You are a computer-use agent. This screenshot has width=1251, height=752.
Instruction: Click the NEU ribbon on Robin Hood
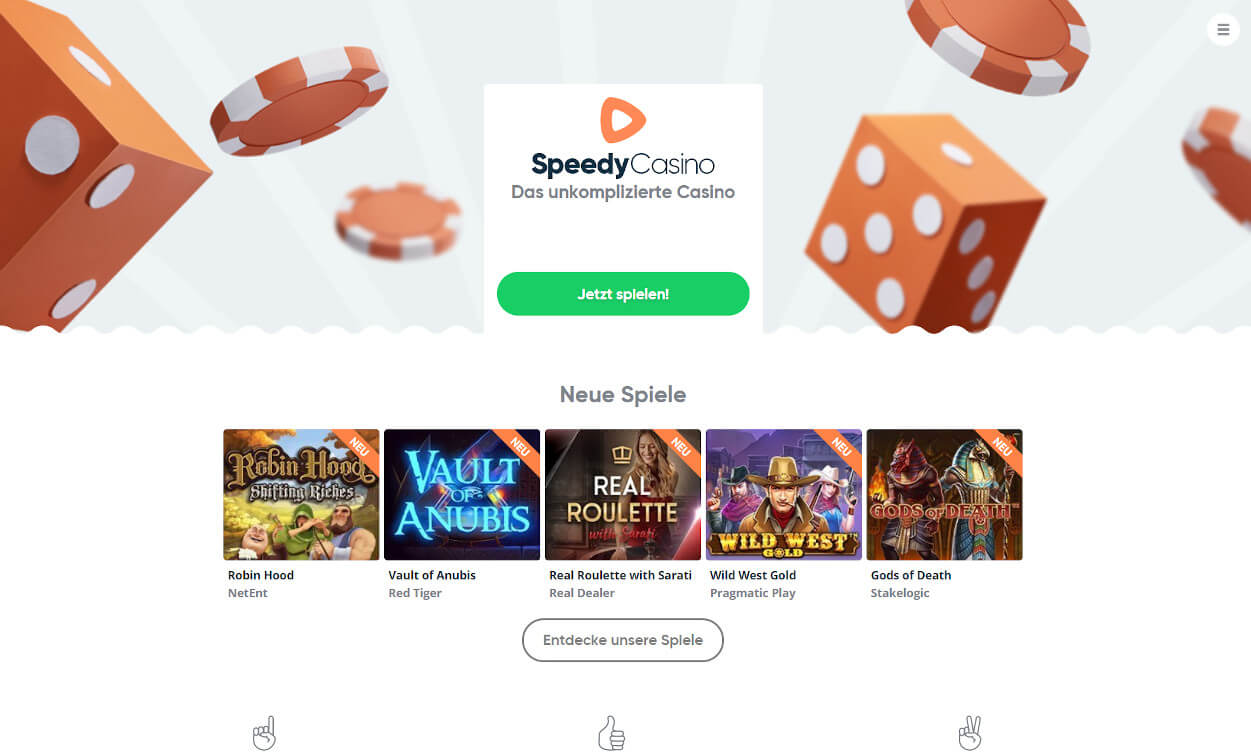pyautogui.click(x=357, y=446)
